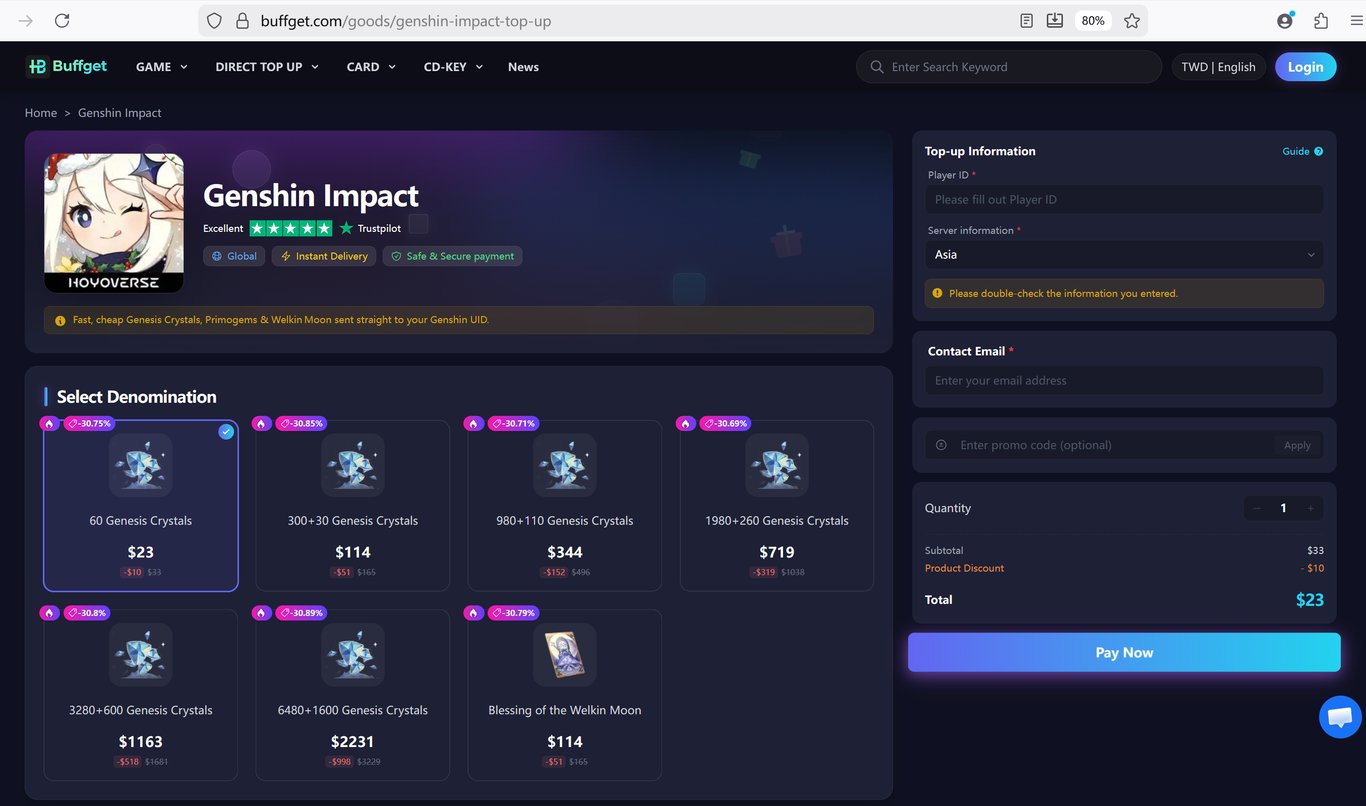The width and height of the screenshot is (1366, 806).
Task: Click the browser address bar URL
Action: tap(405, 21)
